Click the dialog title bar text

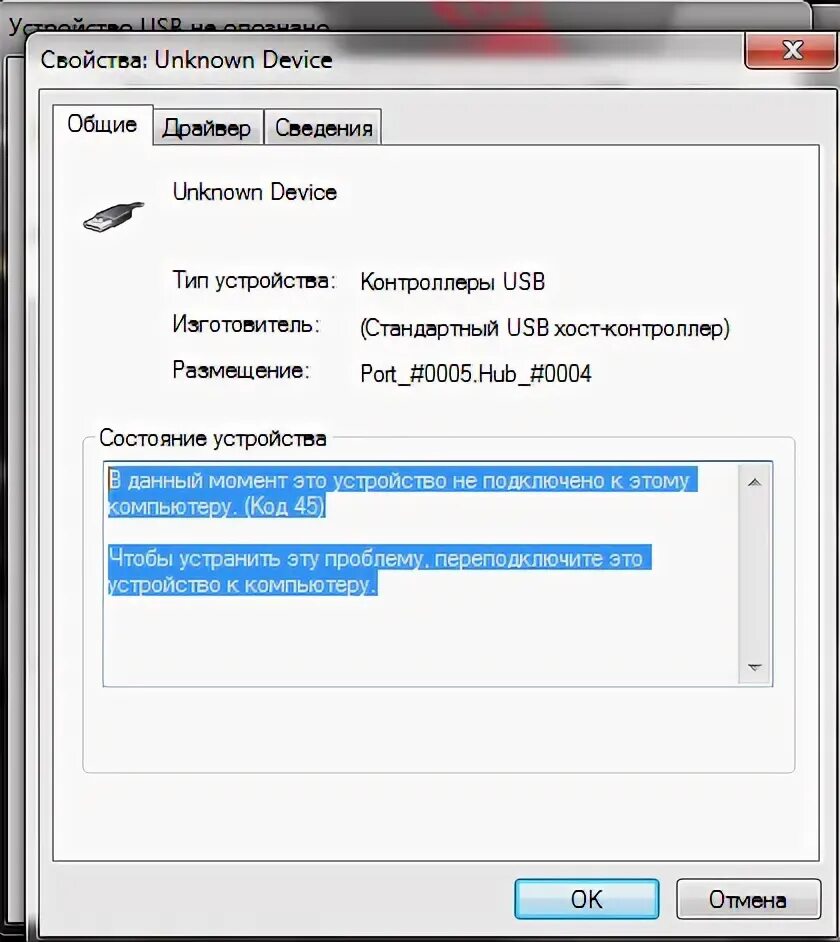click(x=186, y=60)
